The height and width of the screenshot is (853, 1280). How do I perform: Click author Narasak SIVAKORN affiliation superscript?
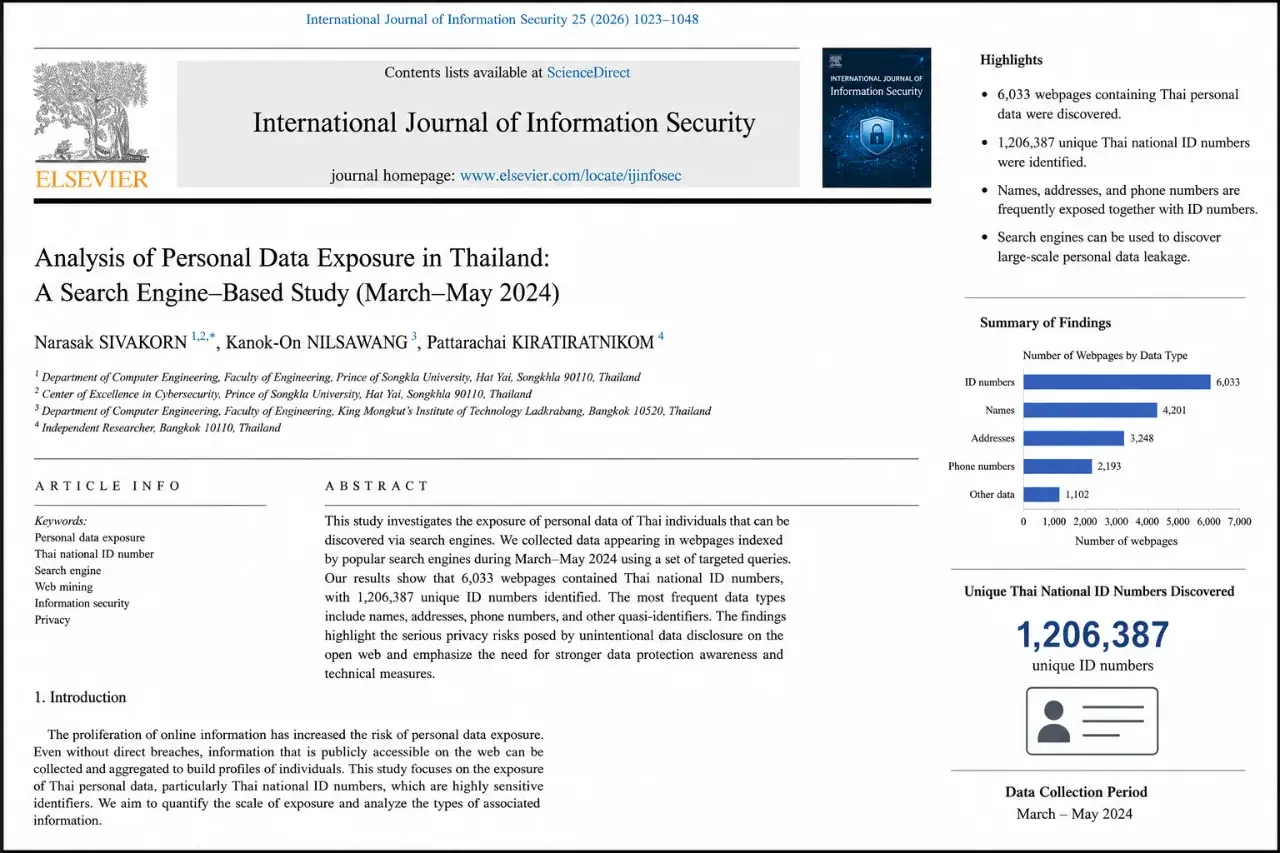pyautogui.click(x=205, y=339)
